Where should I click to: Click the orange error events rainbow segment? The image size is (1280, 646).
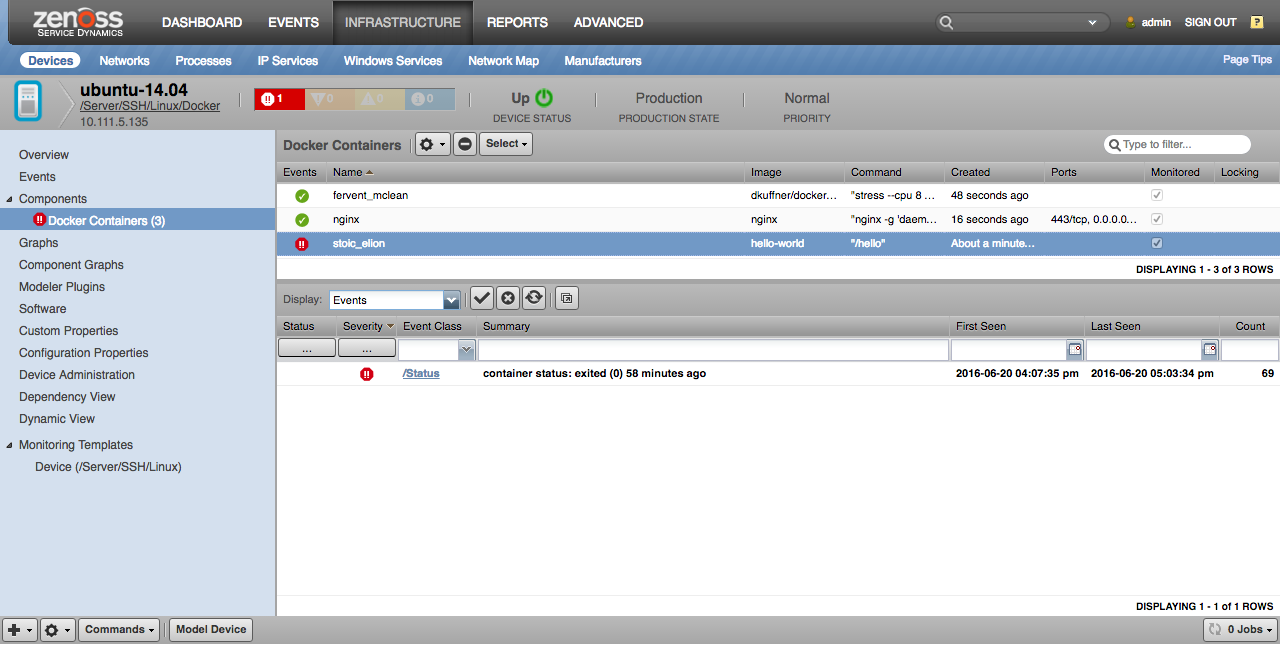pyautogui.click(x=330, y=99)
